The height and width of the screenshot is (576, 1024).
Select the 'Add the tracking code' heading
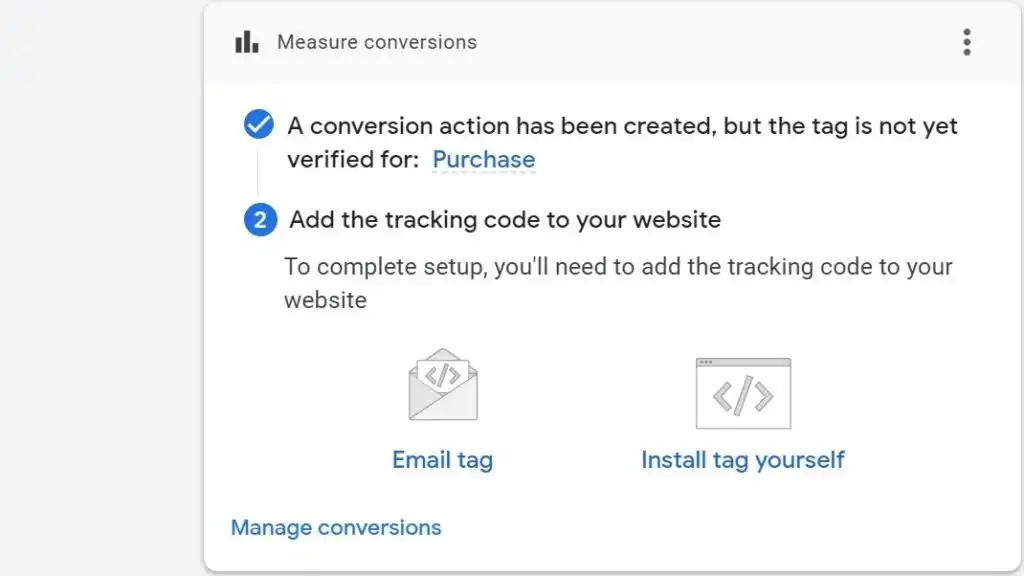pos(505,220)
